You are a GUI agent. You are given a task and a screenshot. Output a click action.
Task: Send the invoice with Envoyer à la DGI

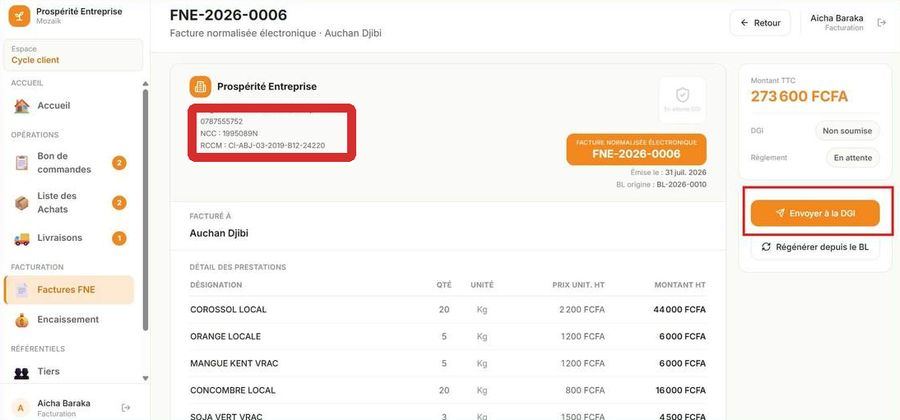point(815,213)
